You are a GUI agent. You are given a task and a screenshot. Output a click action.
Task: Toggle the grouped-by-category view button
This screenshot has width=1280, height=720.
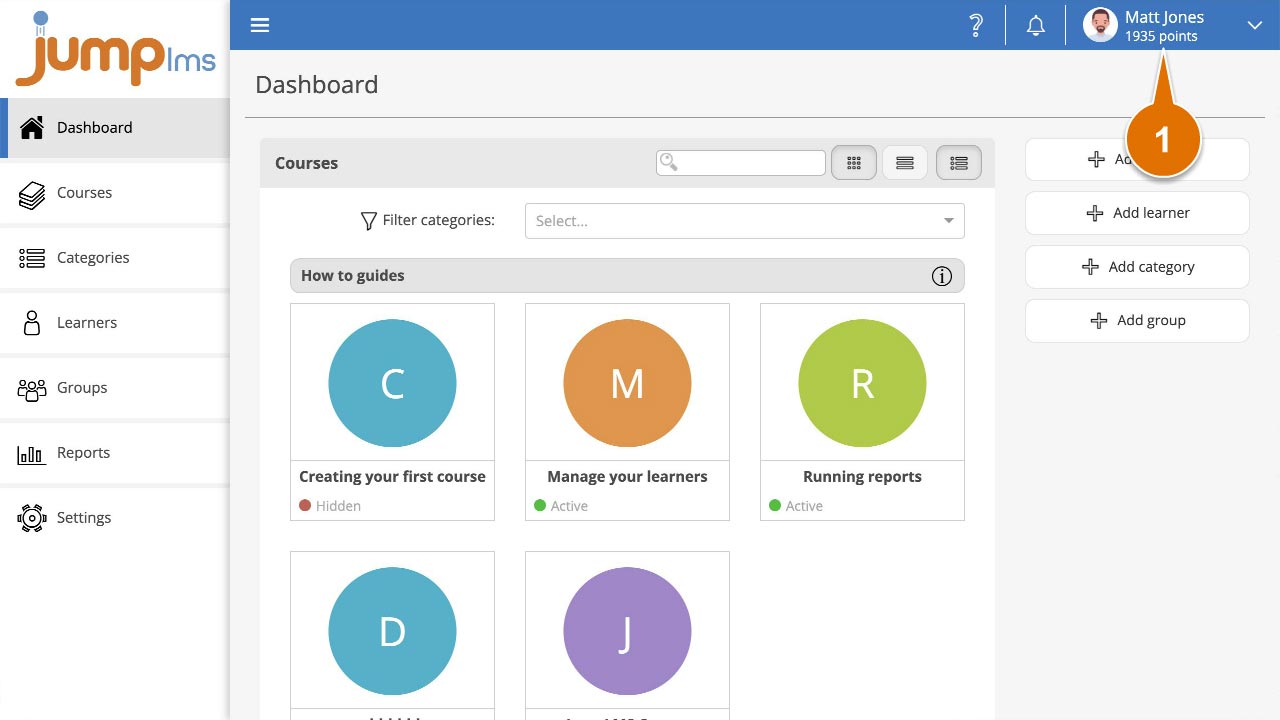[959, 163]
